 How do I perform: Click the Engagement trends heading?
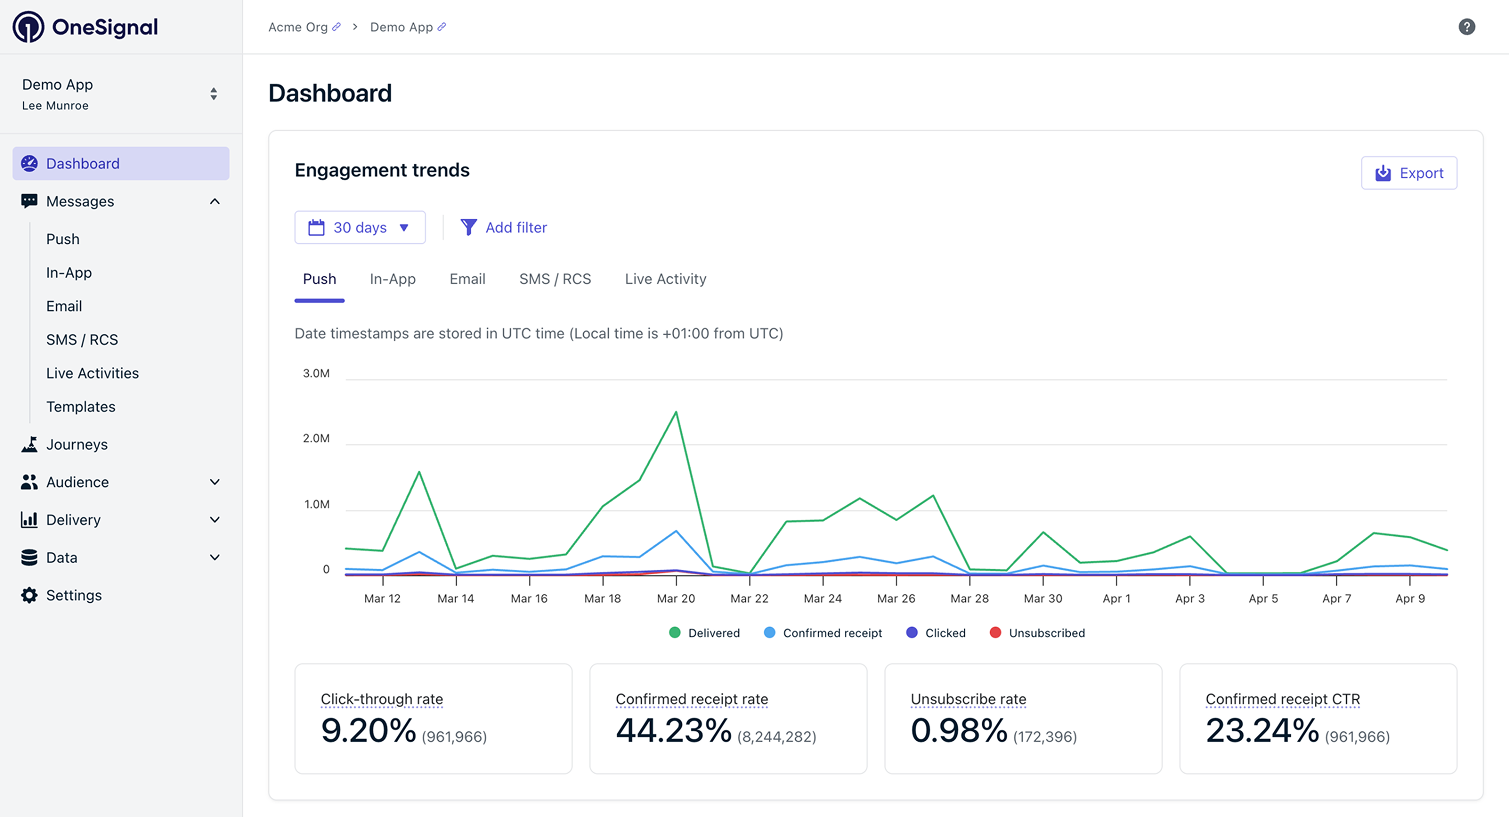[x=382, y=171]
